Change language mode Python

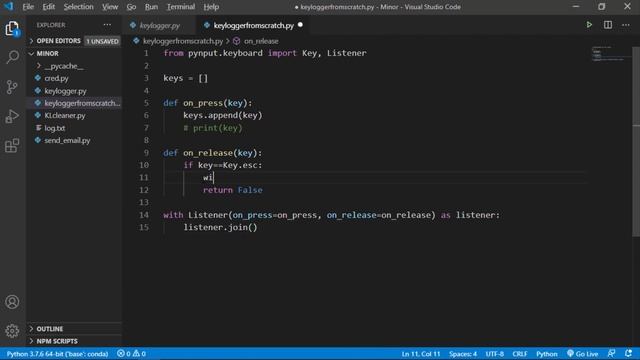coord(547,354)
